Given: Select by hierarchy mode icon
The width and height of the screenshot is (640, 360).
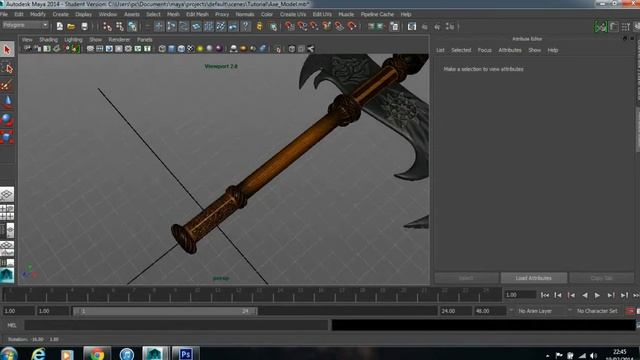Looking at the screenshot, I should point(107,27).
